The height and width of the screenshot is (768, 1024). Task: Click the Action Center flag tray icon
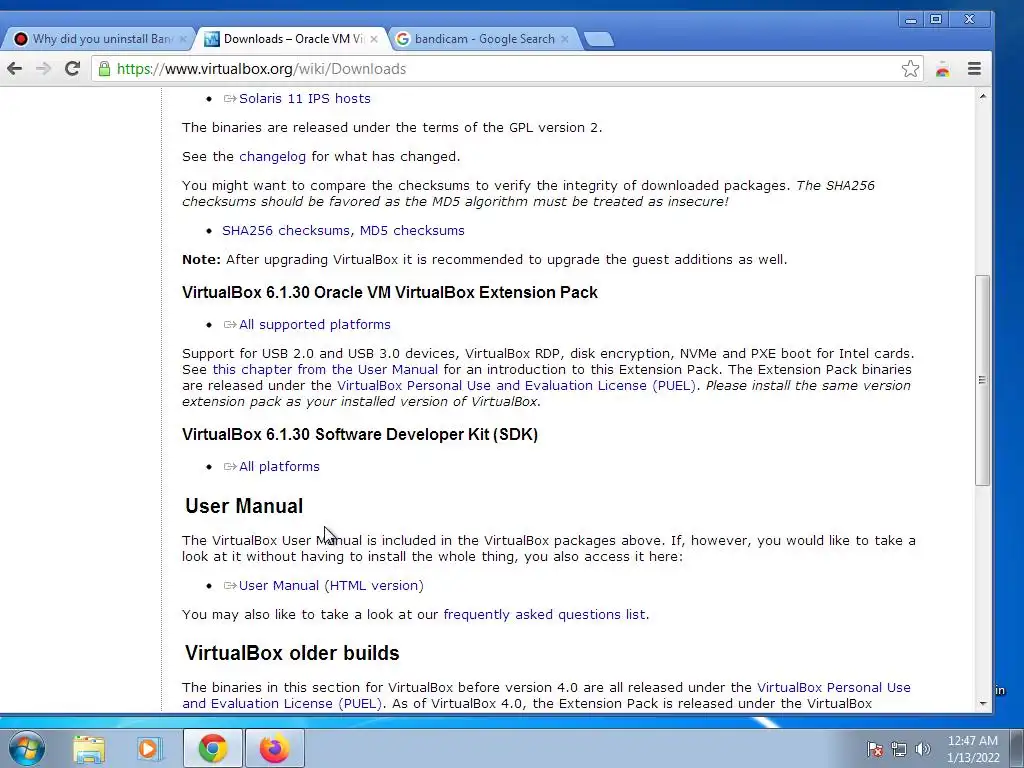click(875, 749)
